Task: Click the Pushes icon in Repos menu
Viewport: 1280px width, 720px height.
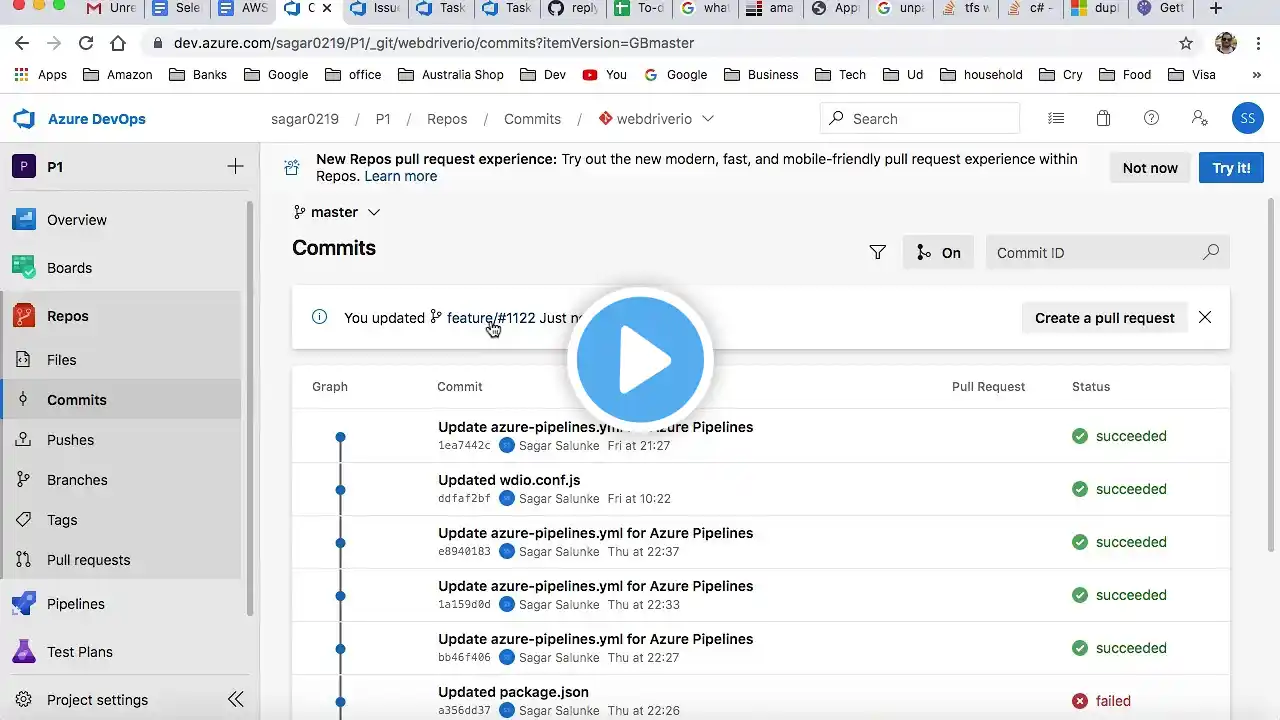Action: coord(24,439)
